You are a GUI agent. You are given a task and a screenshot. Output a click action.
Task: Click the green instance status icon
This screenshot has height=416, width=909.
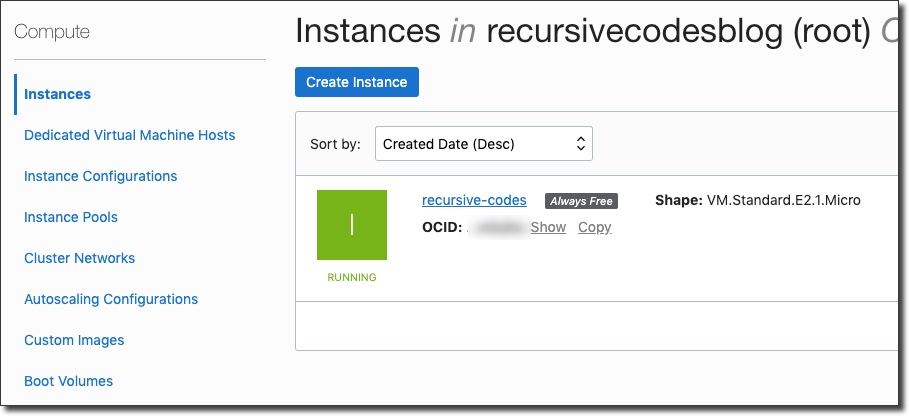click(351, 225)
